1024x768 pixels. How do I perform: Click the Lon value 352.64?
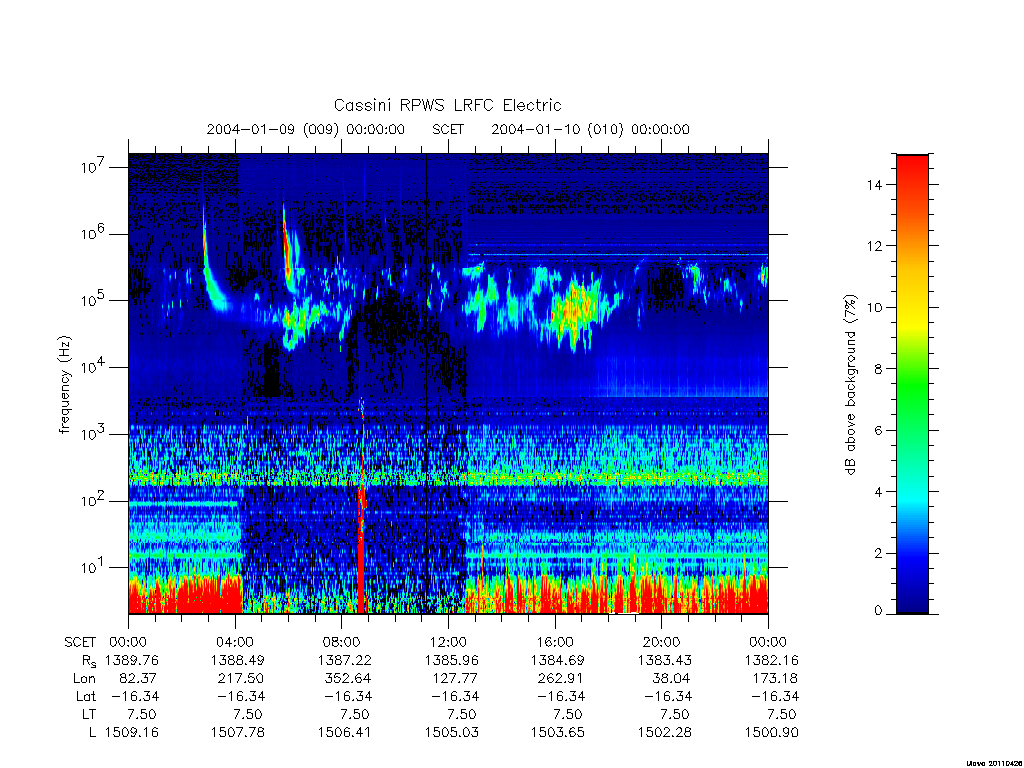(x=347, y=678)
